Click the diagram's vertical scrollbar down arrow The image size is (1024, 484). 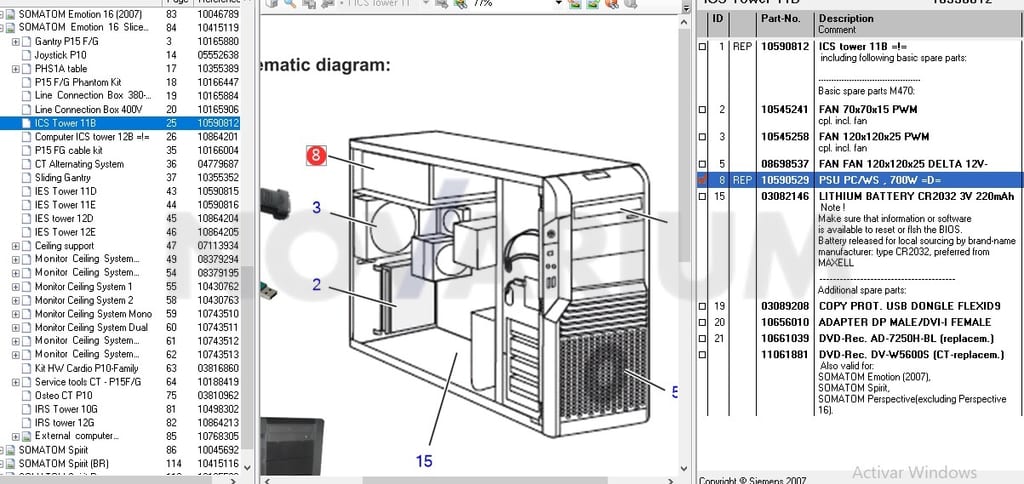[685, 468]
